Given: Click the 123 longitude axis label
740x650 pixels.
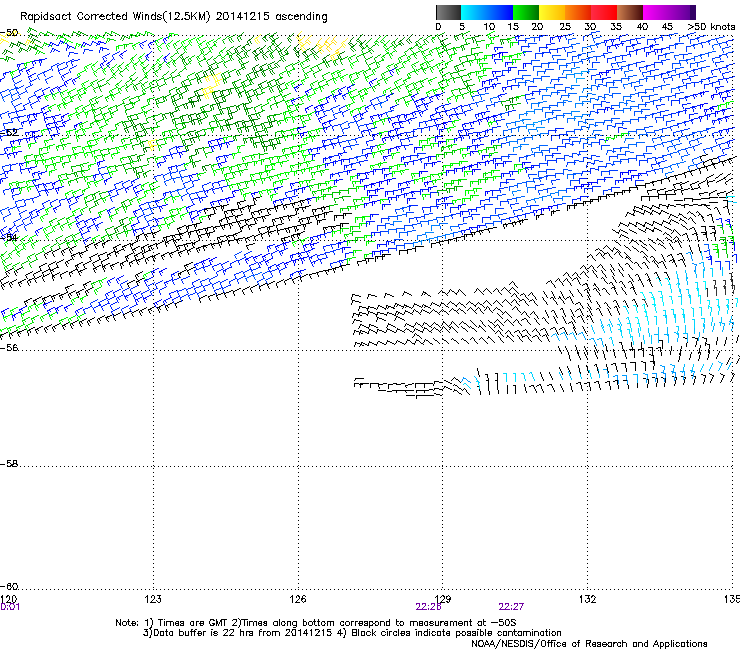Looking at the screenshot, I should click(153, 599).
